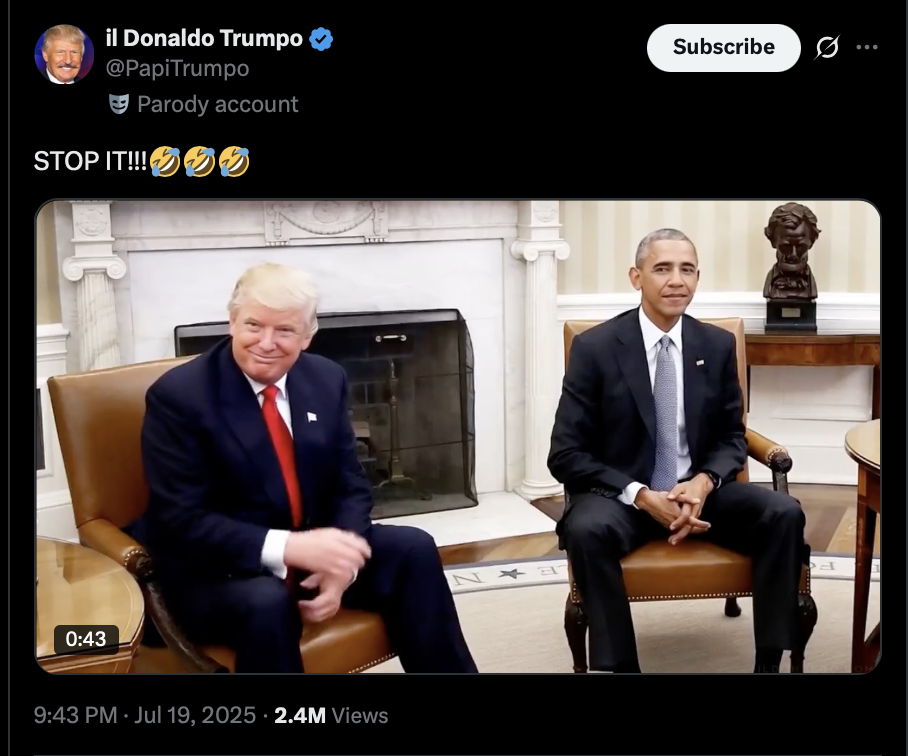Subscribe to the @PapiTrumpo account
908x756 pixels.
pos(723,47)
